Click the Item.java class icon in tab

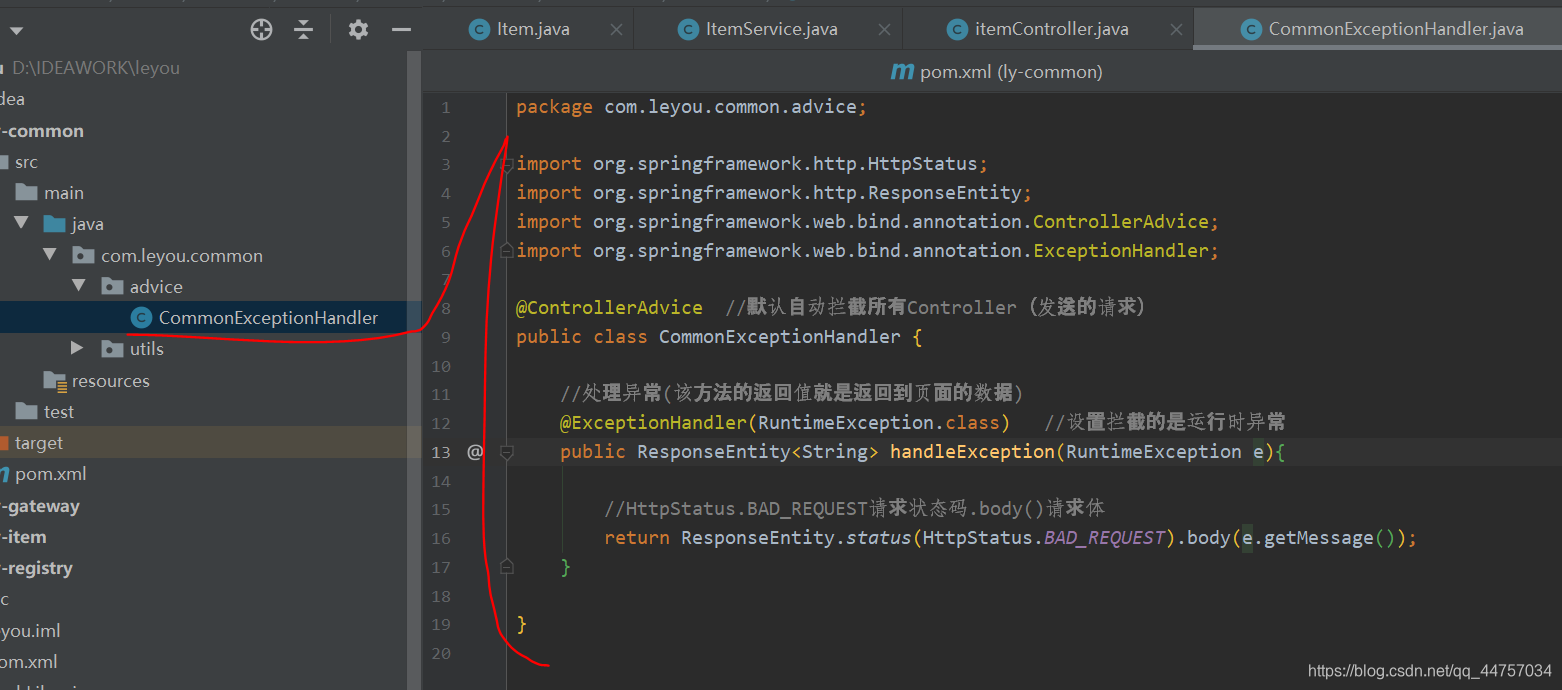tap(479, 30)
